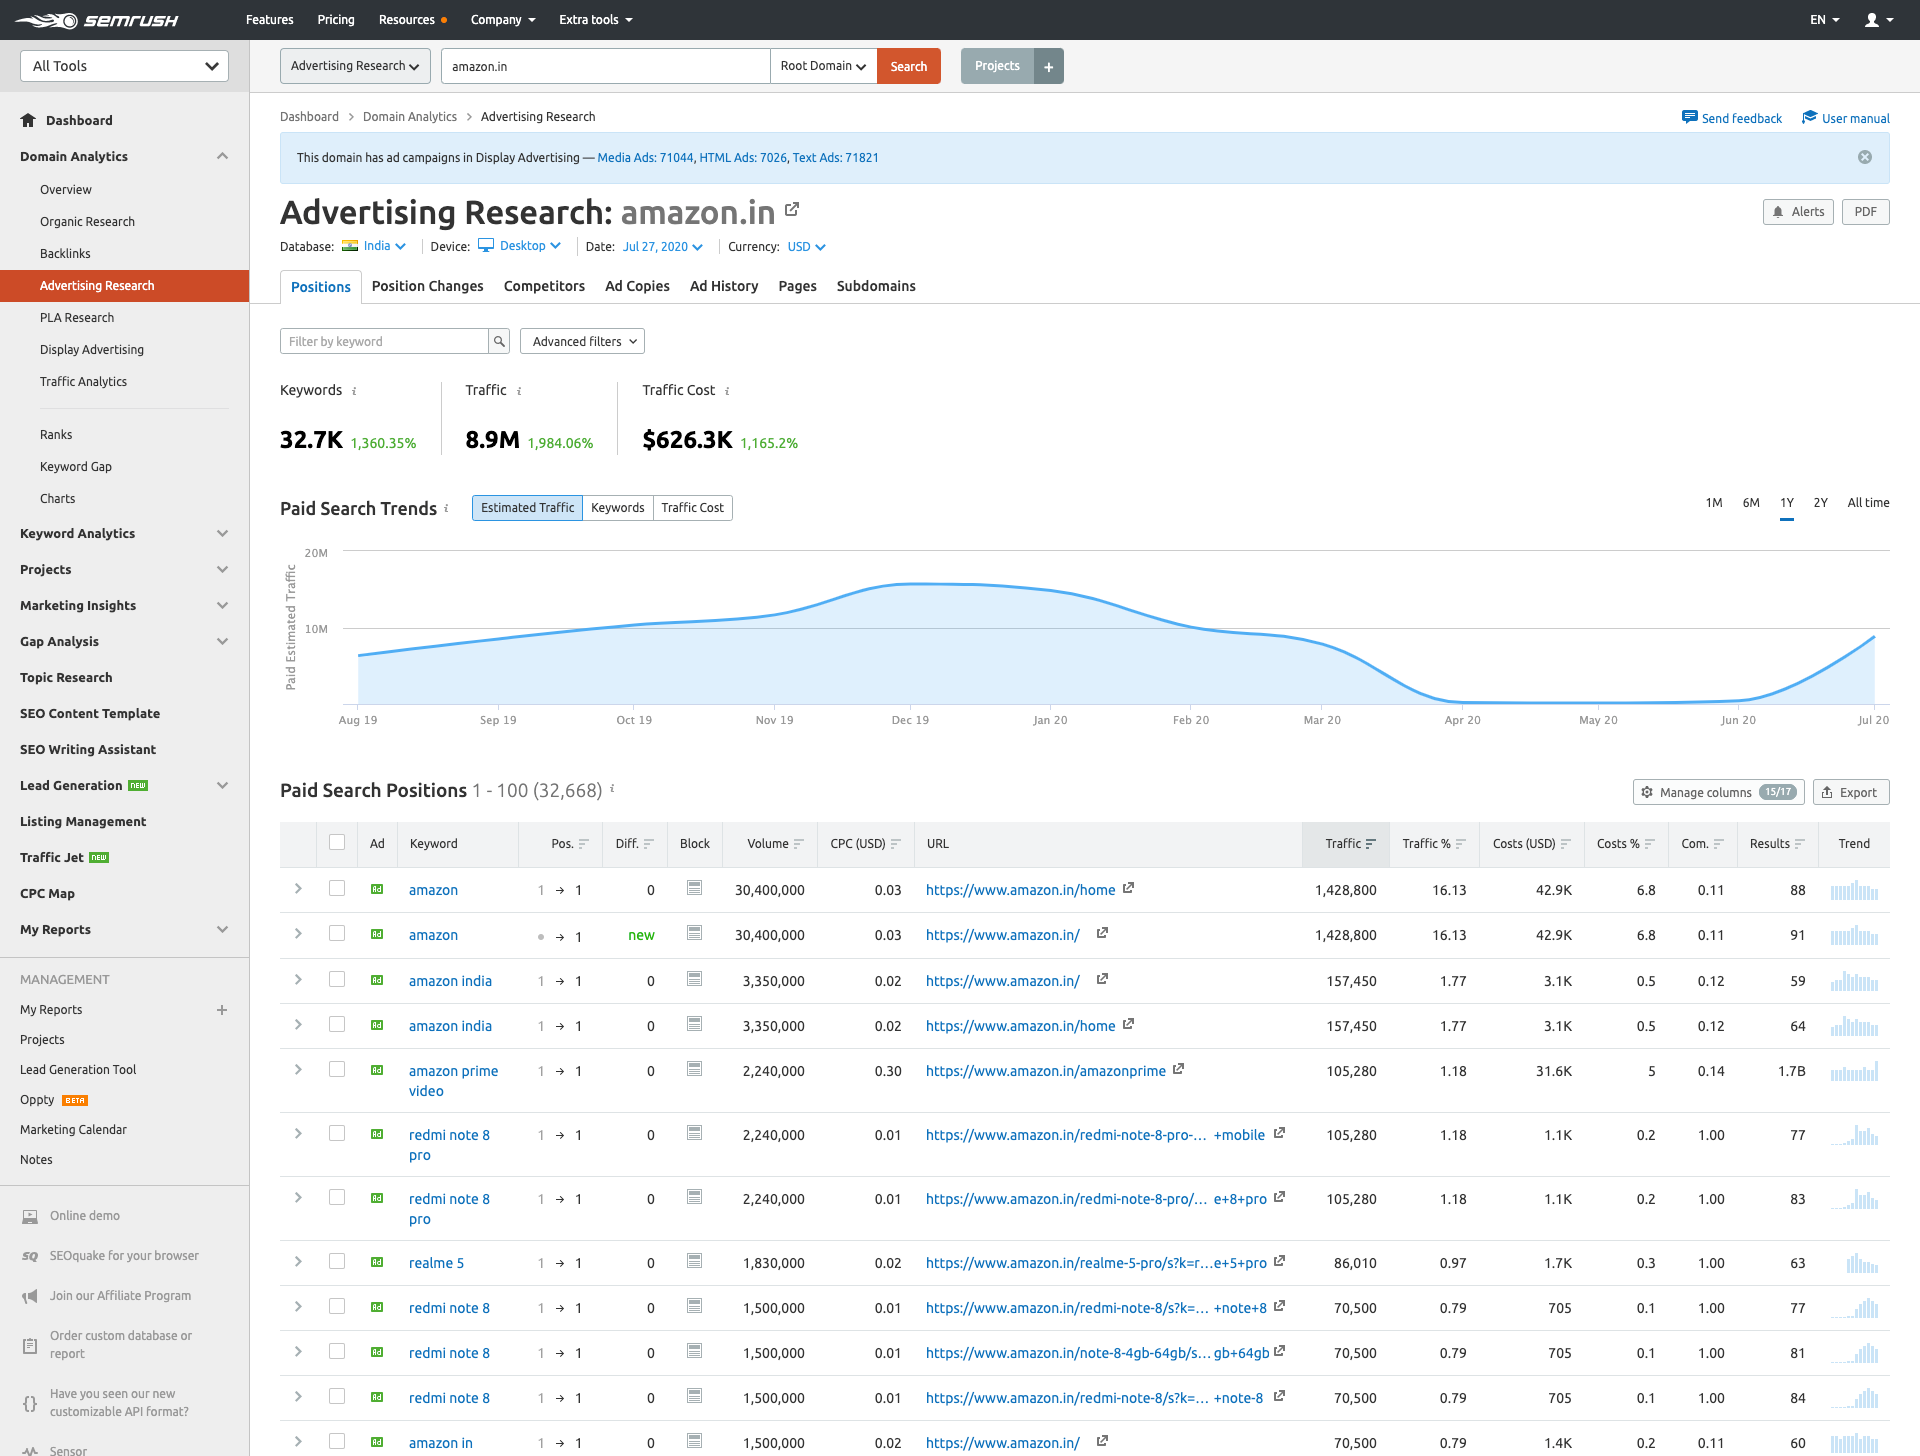Viewport: 1920px width, 1456px height.
Task: Select the 6M time range
Action: 1750,503
